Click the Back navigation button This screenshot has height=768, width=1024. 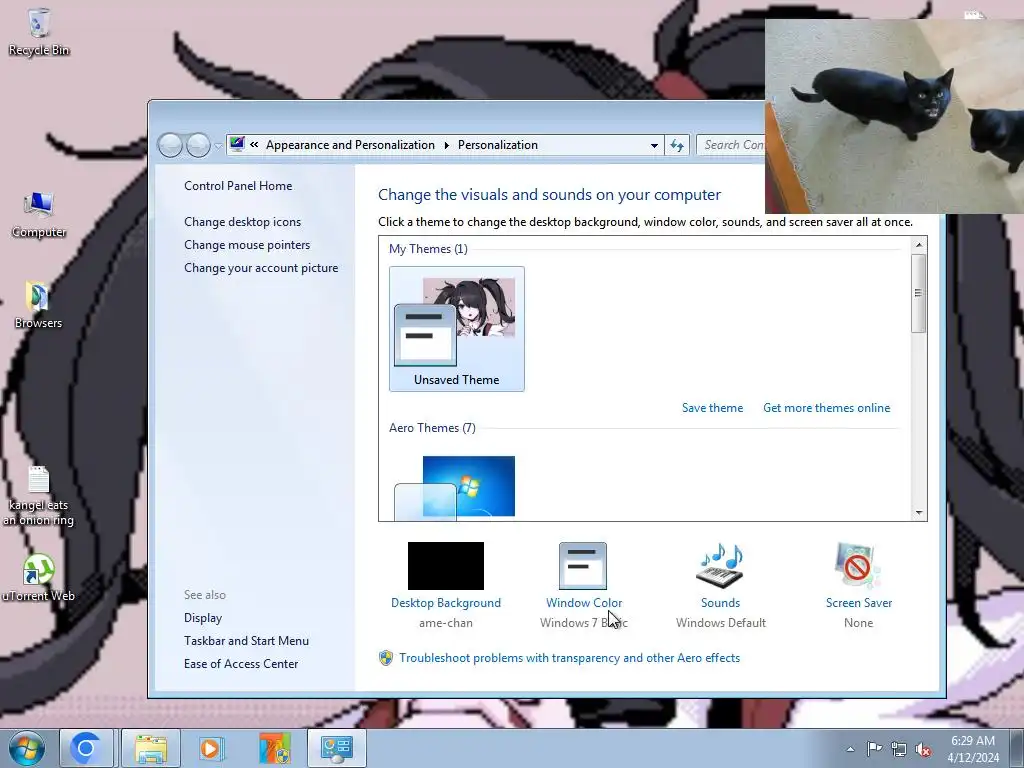click(x=170, y=145)
